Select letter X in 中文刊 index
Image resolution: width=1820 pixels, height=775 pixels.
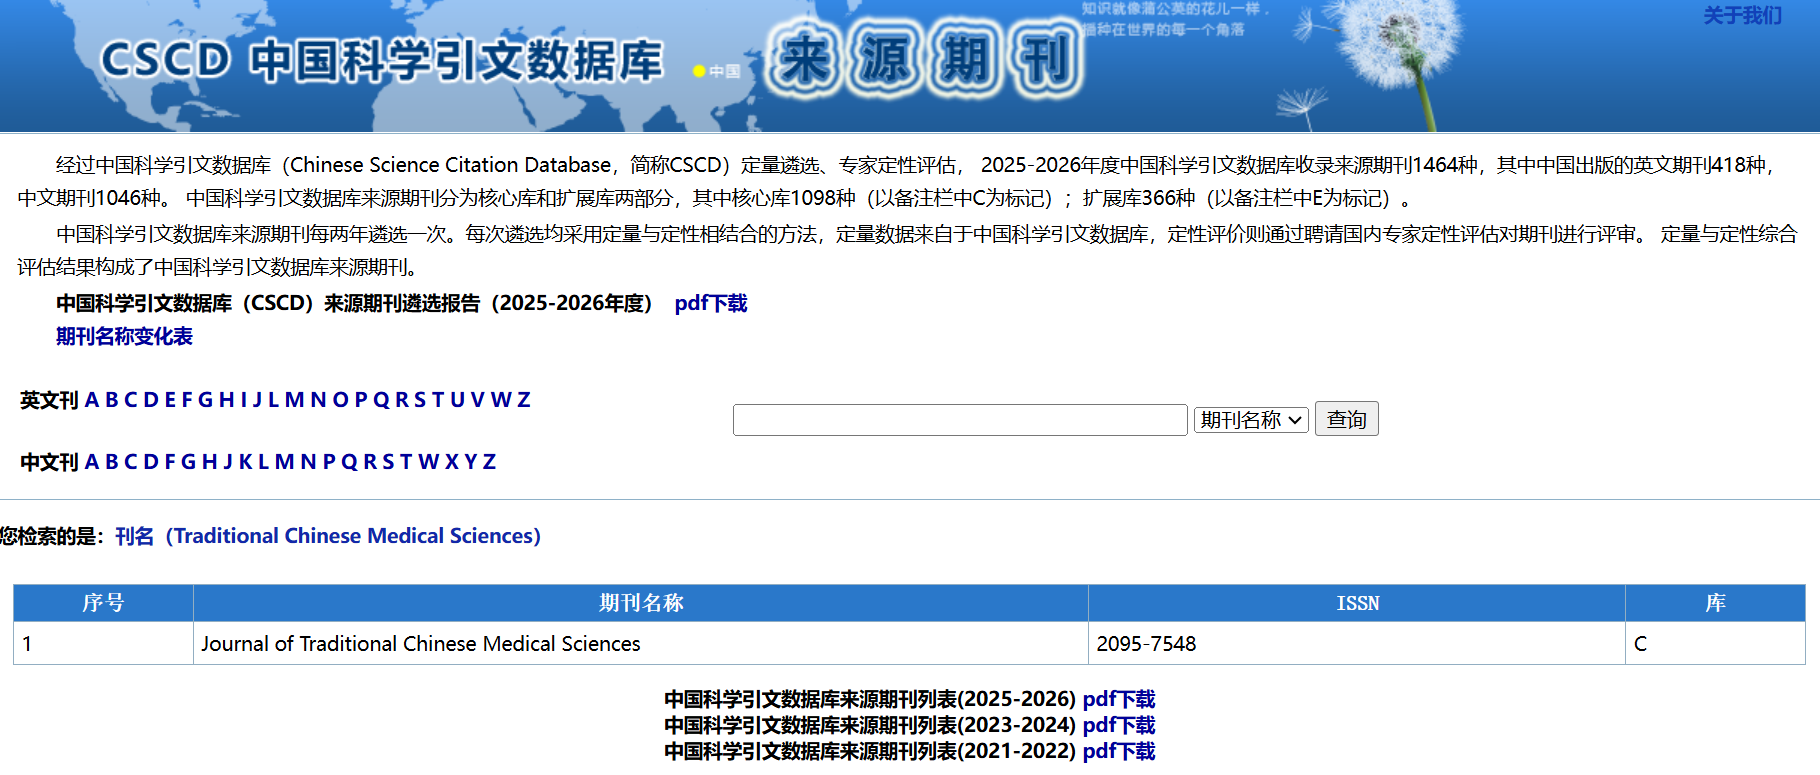452,462
